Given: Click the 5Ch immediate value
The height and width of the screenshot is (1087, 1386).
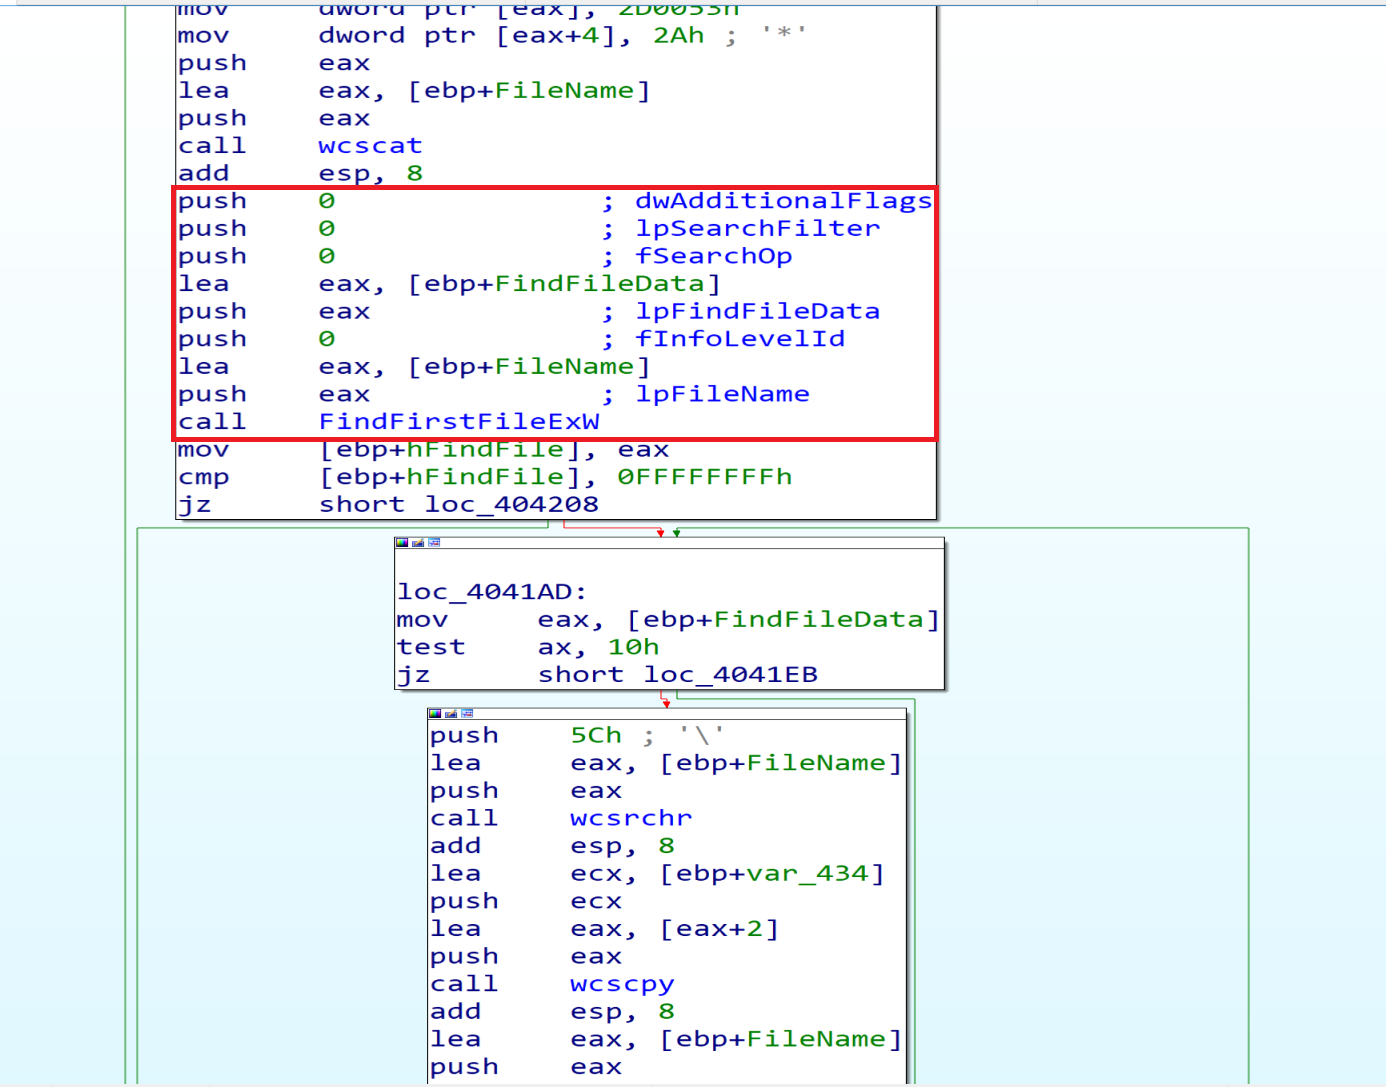Looking at the screenshot, I should [x=596, y=736].
